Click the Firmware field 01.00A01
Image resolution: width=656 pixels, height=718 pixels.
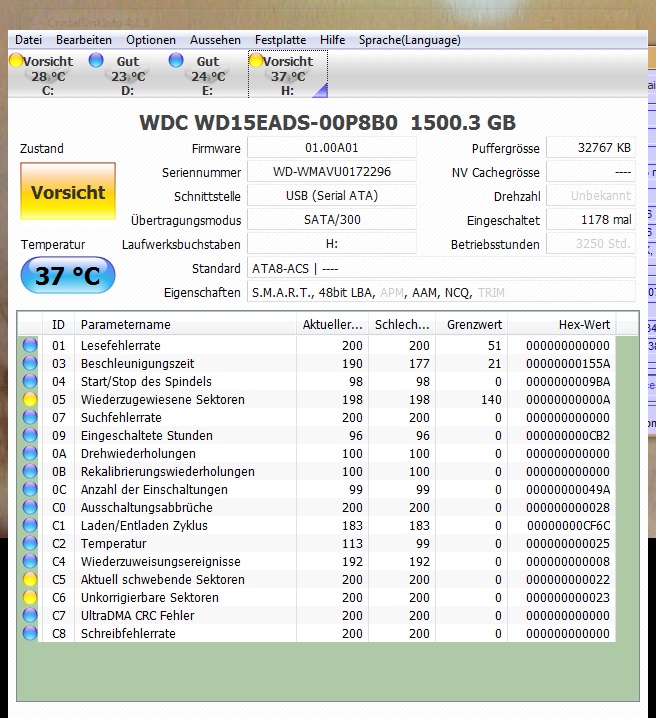click(332, 148)
